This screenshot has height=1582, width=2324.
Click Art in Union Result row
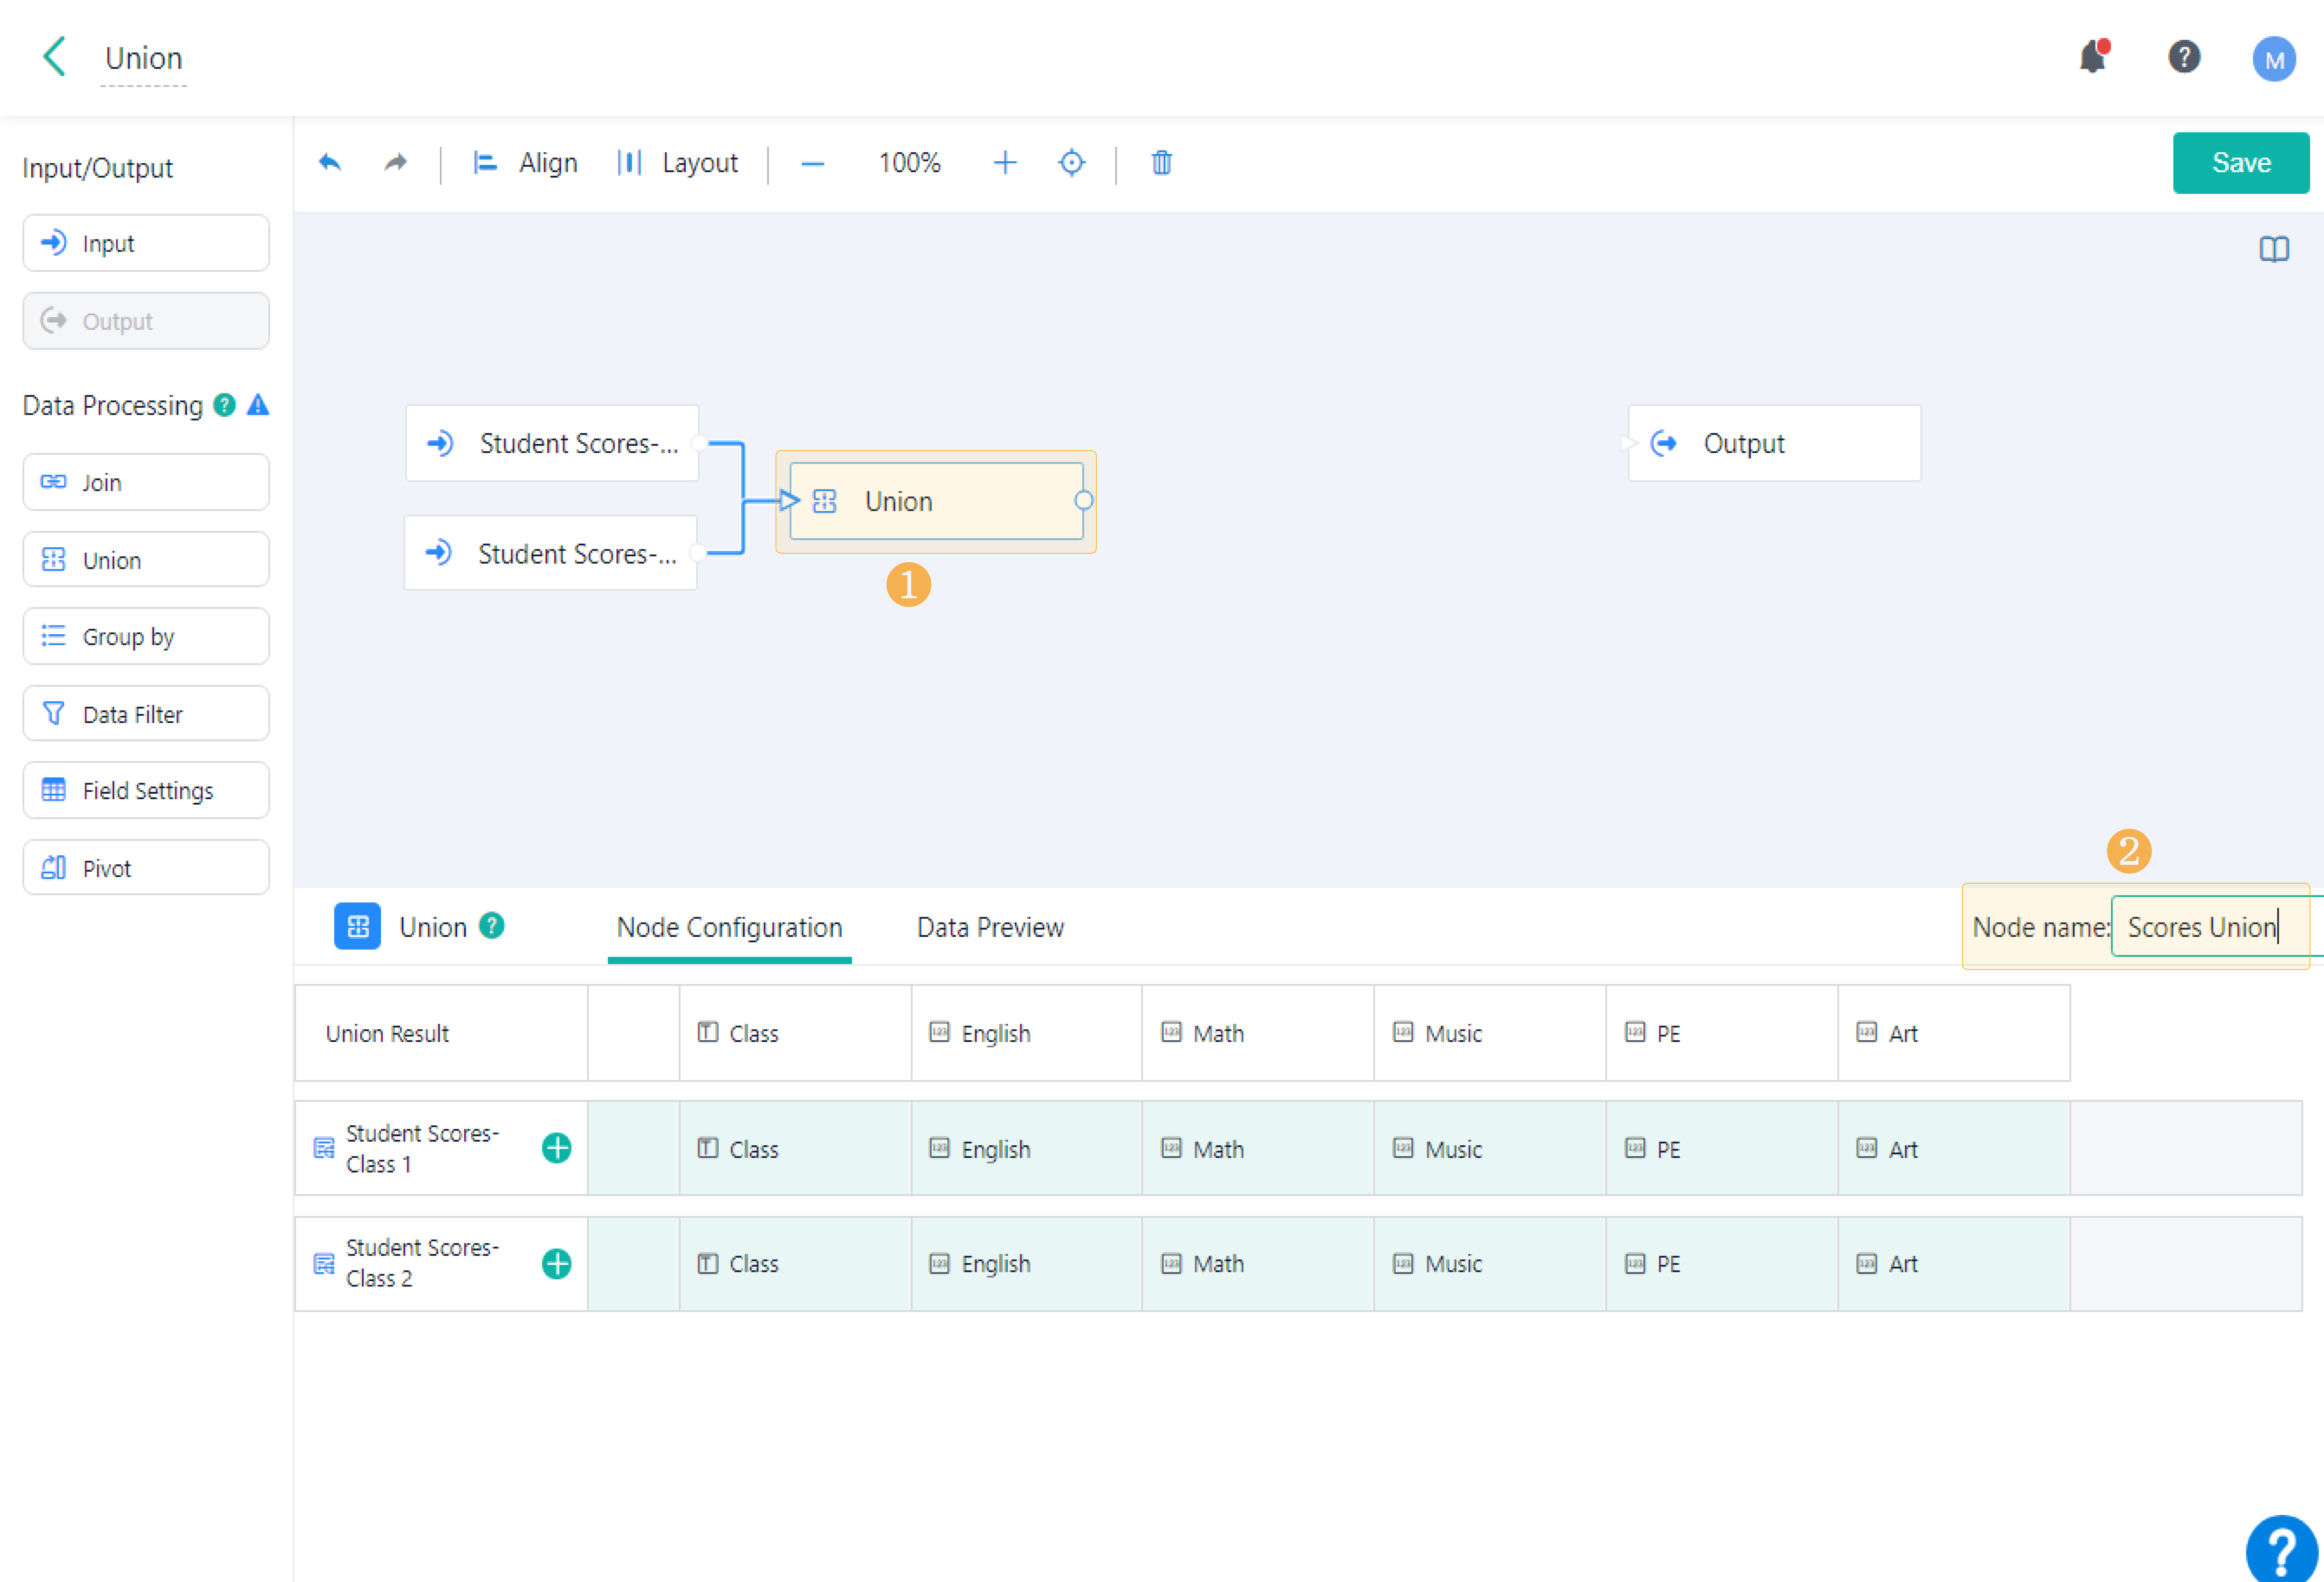(x=1954, y=1033)
